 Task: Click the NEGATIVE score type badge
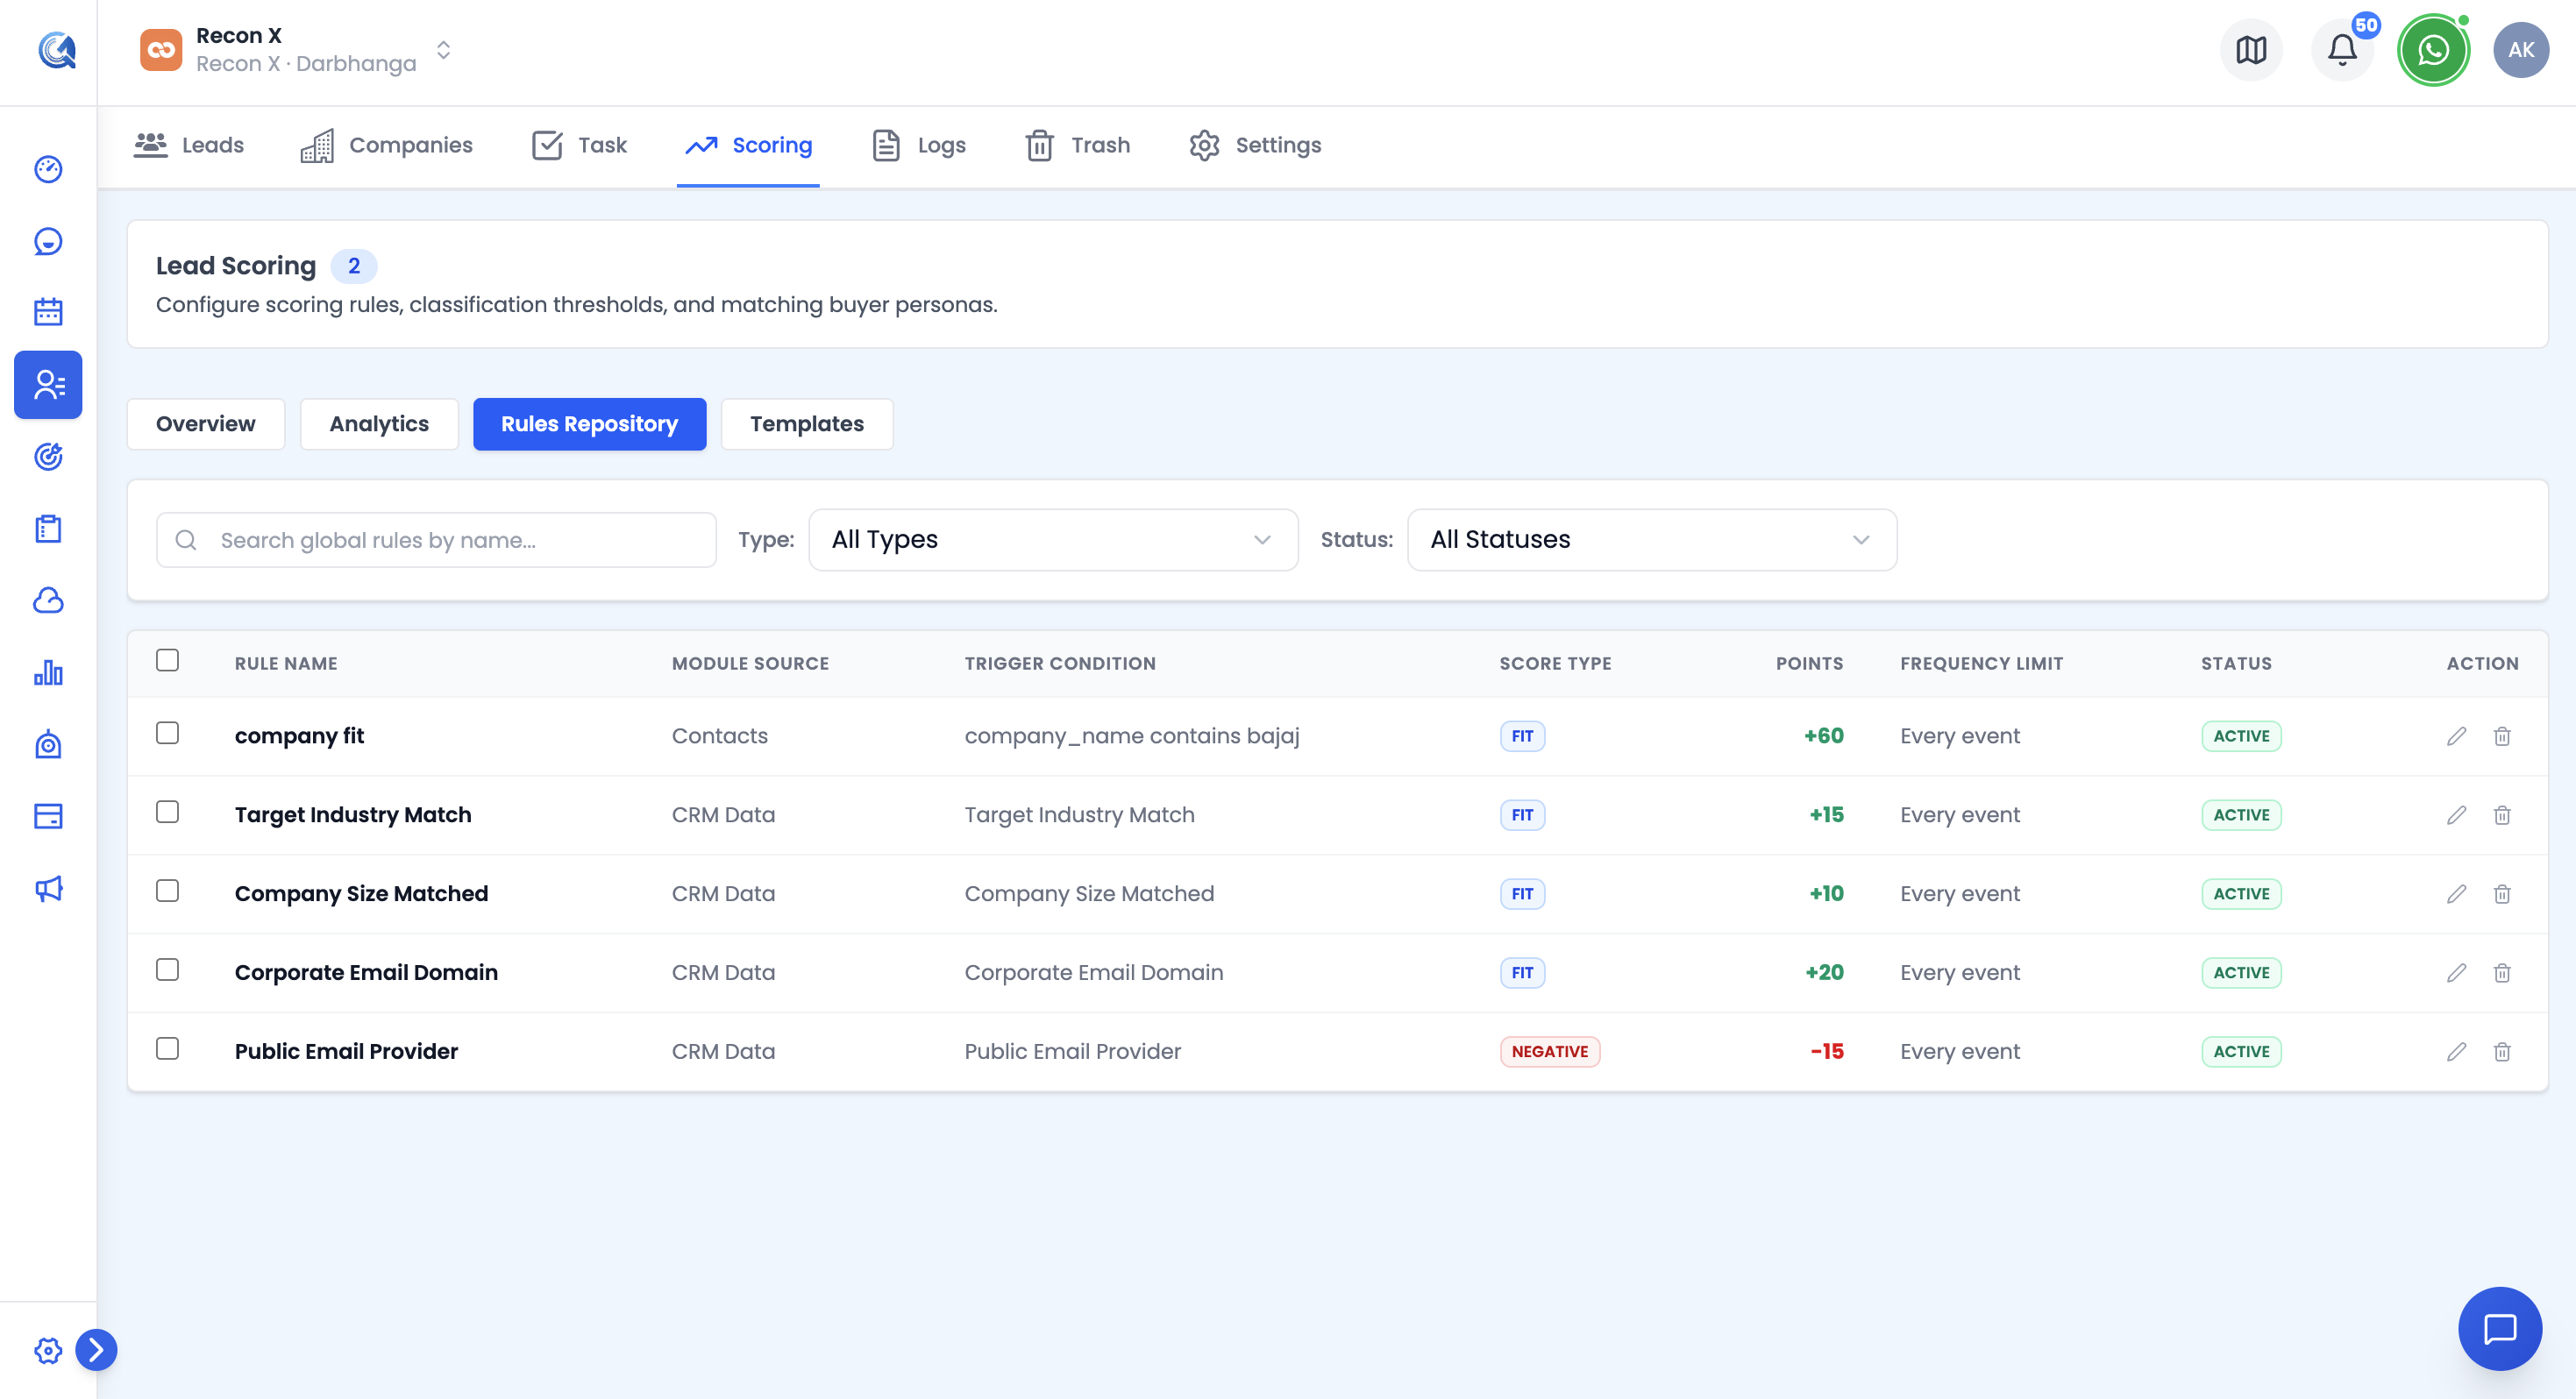coord(1549,1051)
